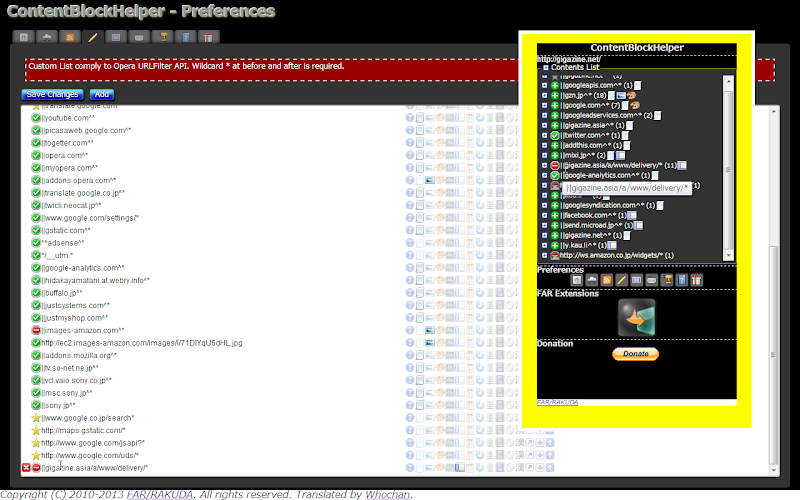The height and width of the screenshot is (500, 800).
Task: Click kanji icon in www.google.com/jsapi row
Action: pos(520,443)
